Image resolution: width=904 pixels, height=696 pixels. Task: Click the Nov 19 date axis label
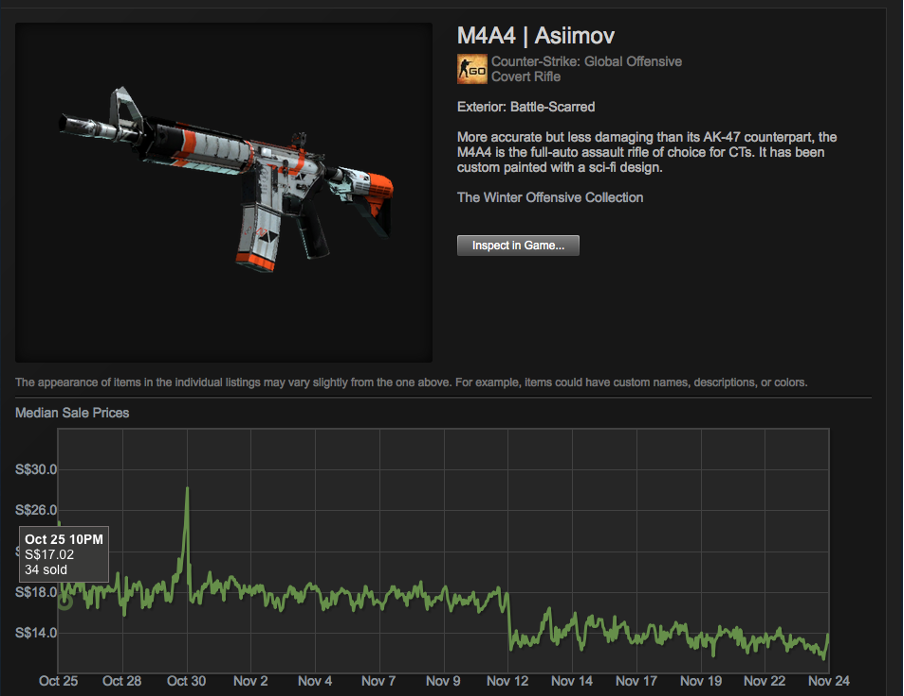(x=700, y=681)
